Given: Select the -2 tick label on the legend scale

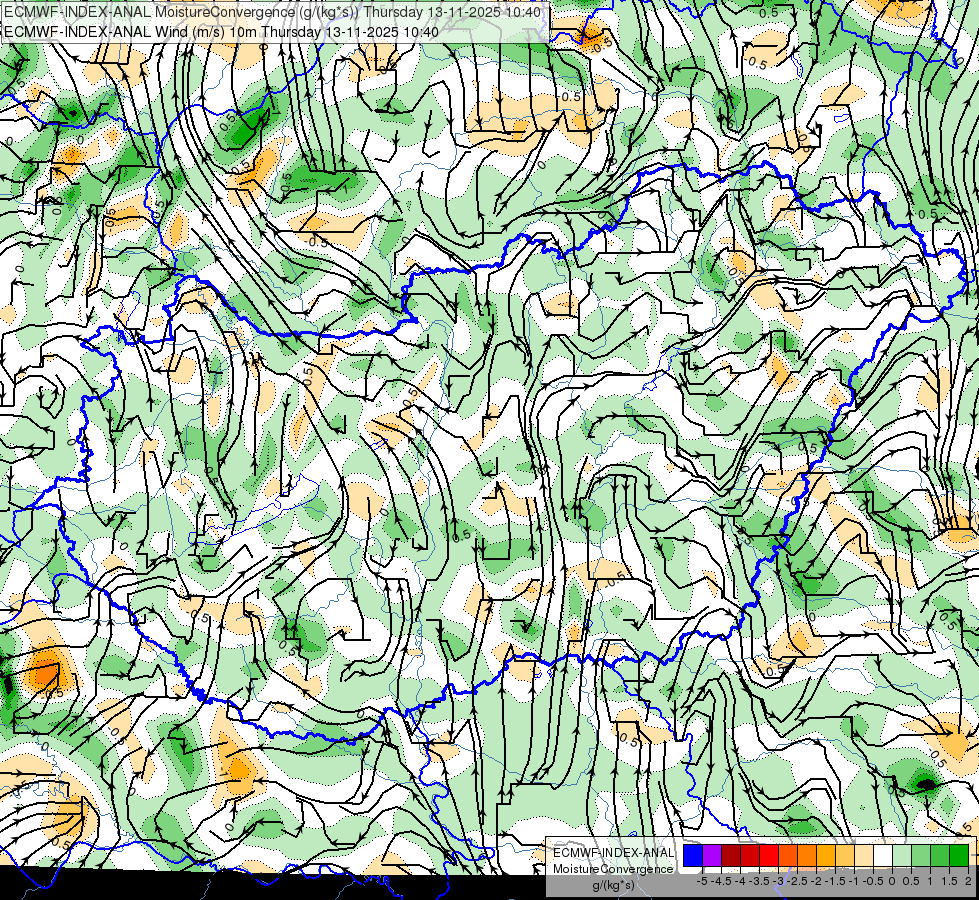Looking at the screenshot, I should (x=817, y=881).
